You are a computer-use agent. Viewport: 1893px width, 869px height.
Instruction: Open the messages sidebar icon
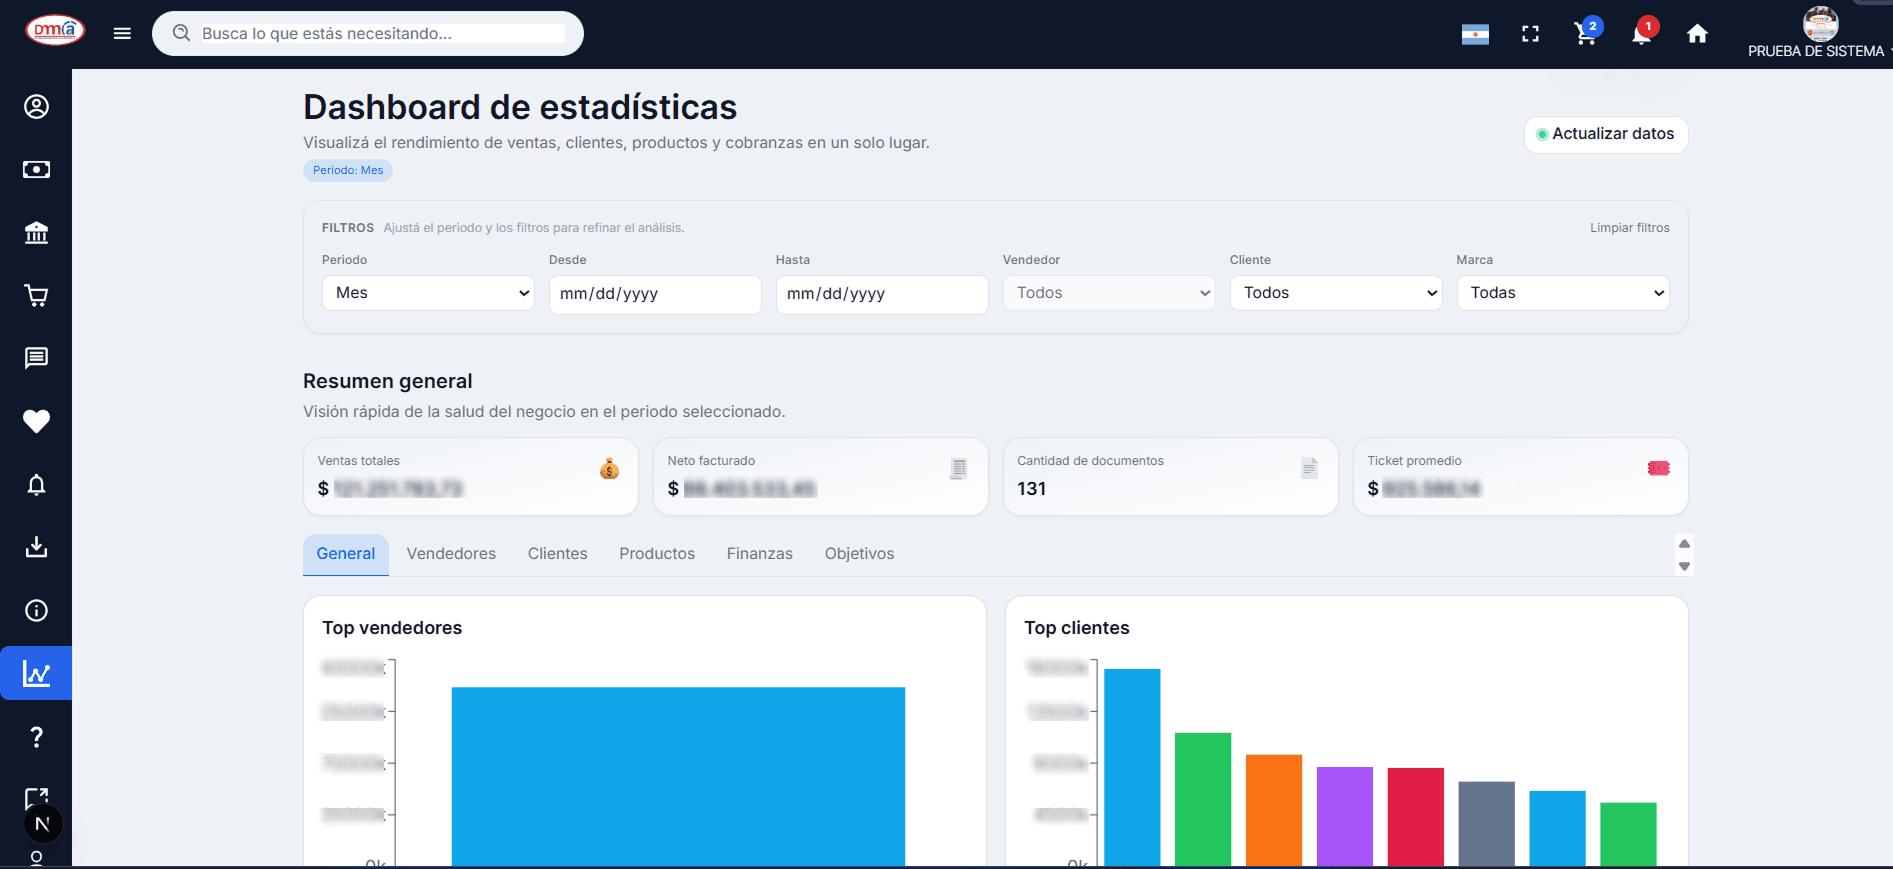click(x=36, y=358)
